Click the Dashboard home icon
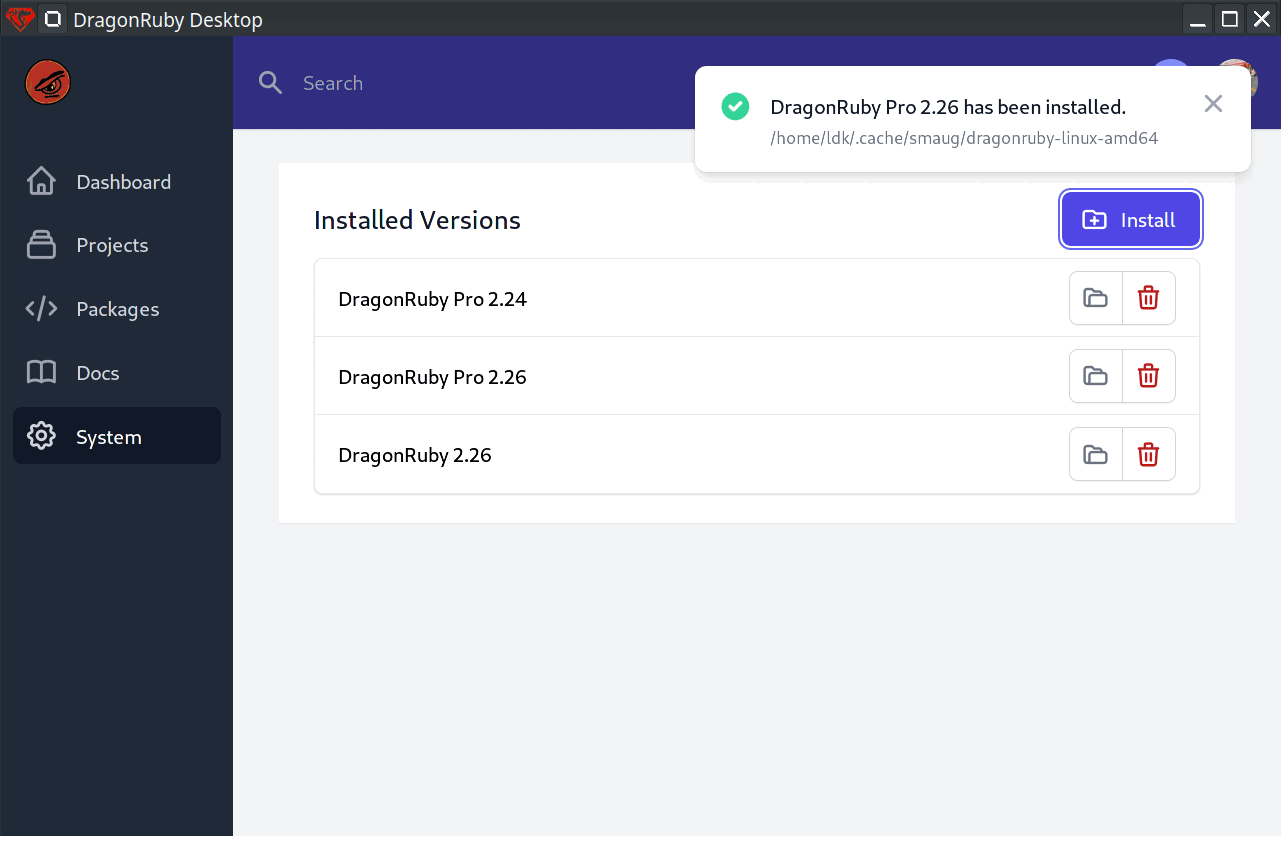Image resolution: width=1282 pixels, height=866 pixels. (41, 181)
